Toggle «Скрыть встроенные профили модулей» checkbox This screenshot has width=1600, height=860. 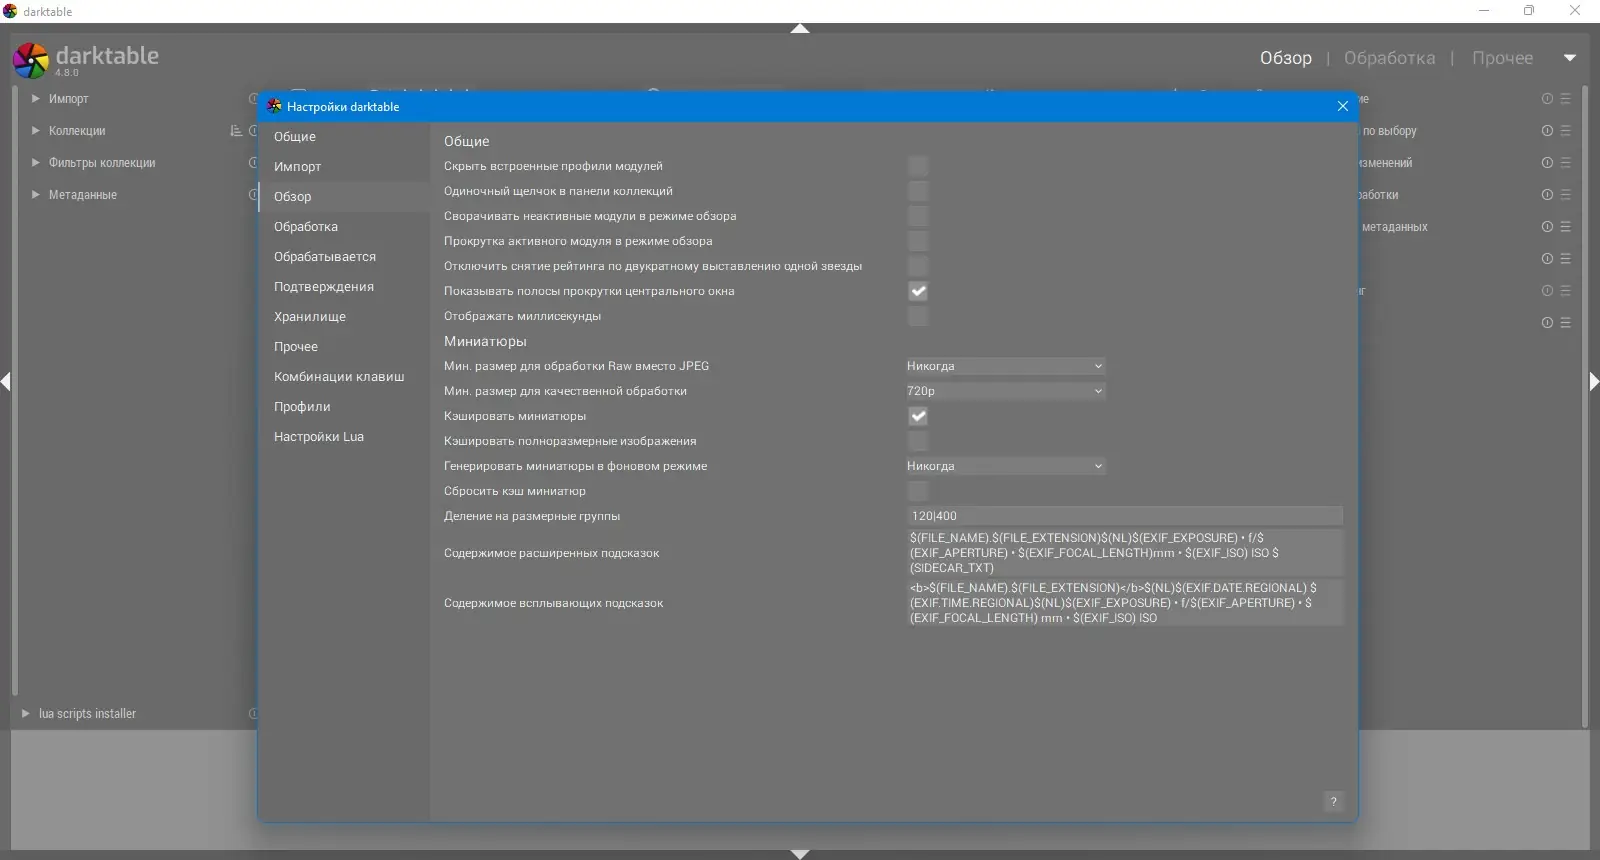pos(918,166)
